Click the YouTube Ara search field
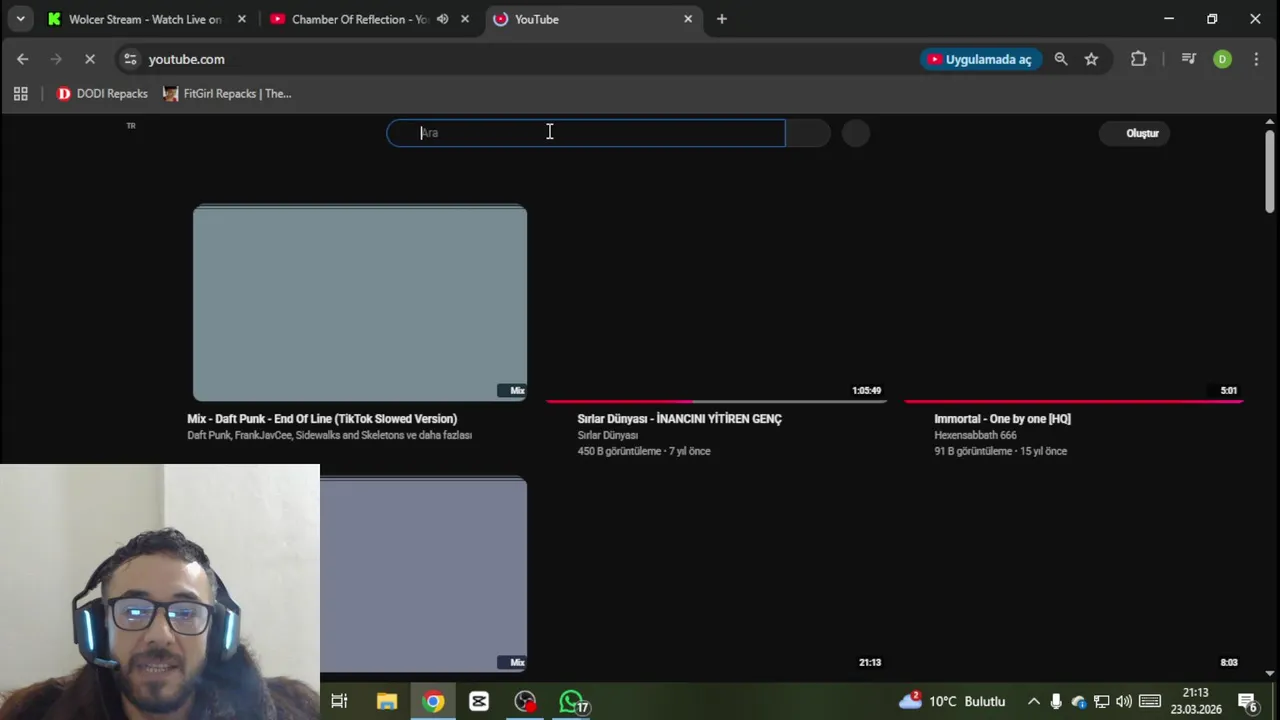 point(586,133)
